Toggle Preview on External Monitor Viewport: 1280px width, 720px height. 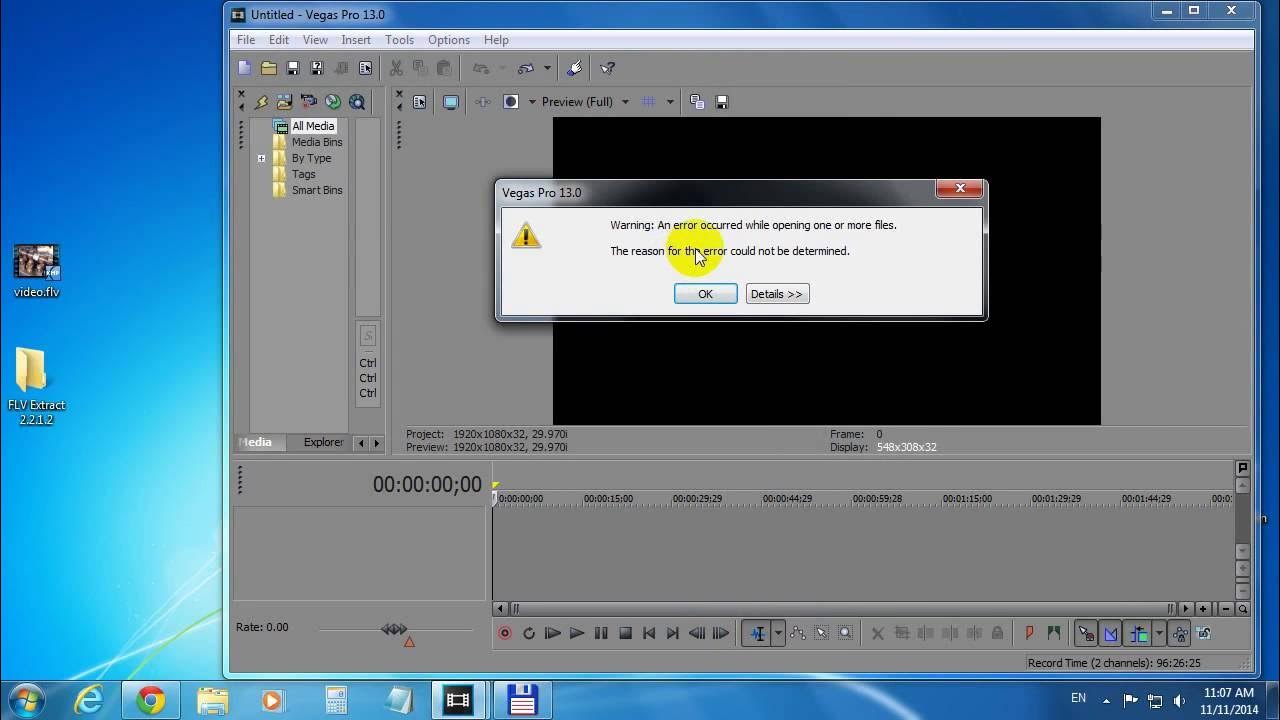click(451, 102)
